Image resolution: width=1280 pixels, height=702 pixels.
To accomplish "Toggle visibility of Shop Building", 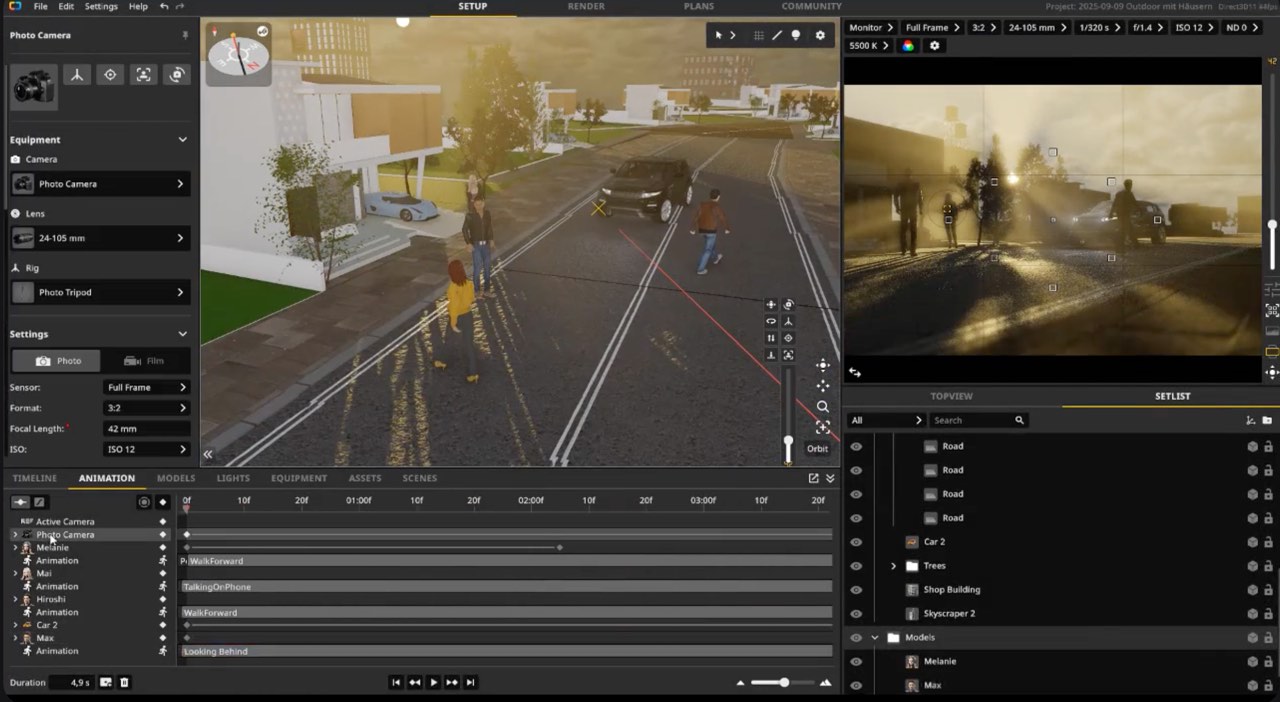I will pos(856,590).
